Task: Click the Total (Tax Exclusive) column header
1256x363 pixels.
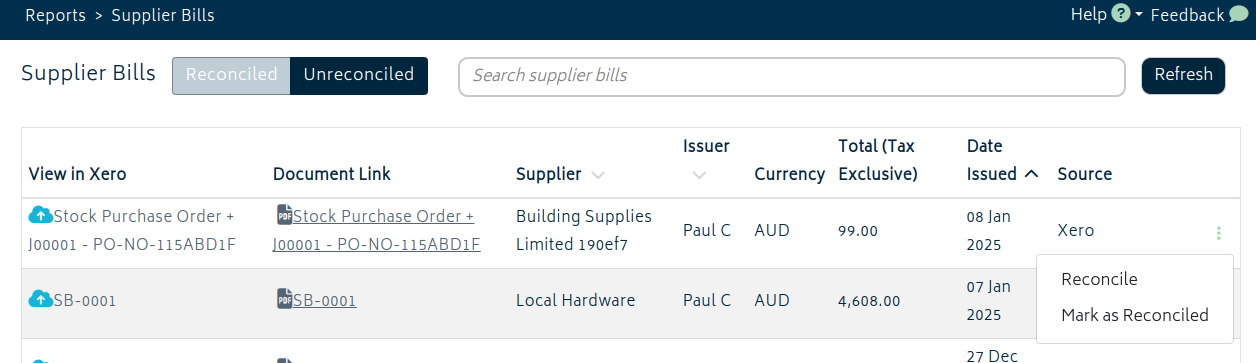Action: click(x=878, y=160)
